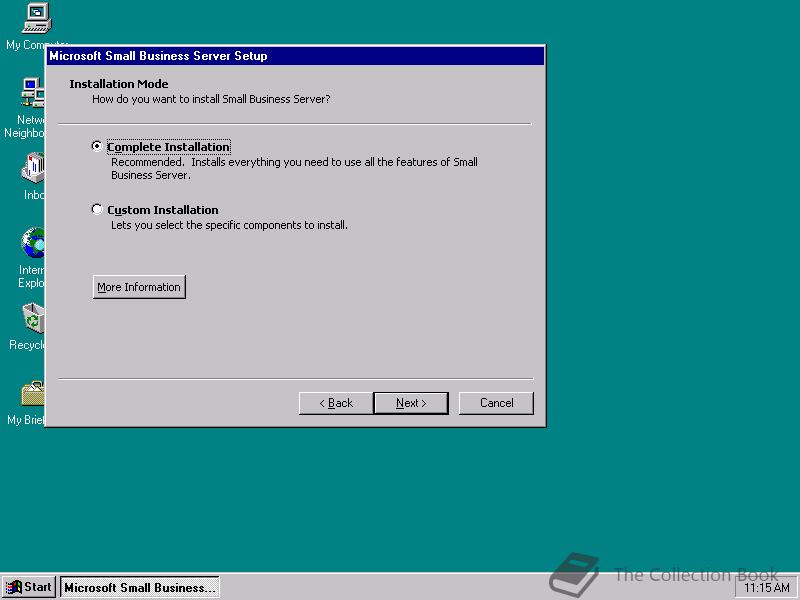Screen dimensions: 800x600
Task: Select the Microsoft Small Business taskbar entry
Action: (x=140, y=587)
